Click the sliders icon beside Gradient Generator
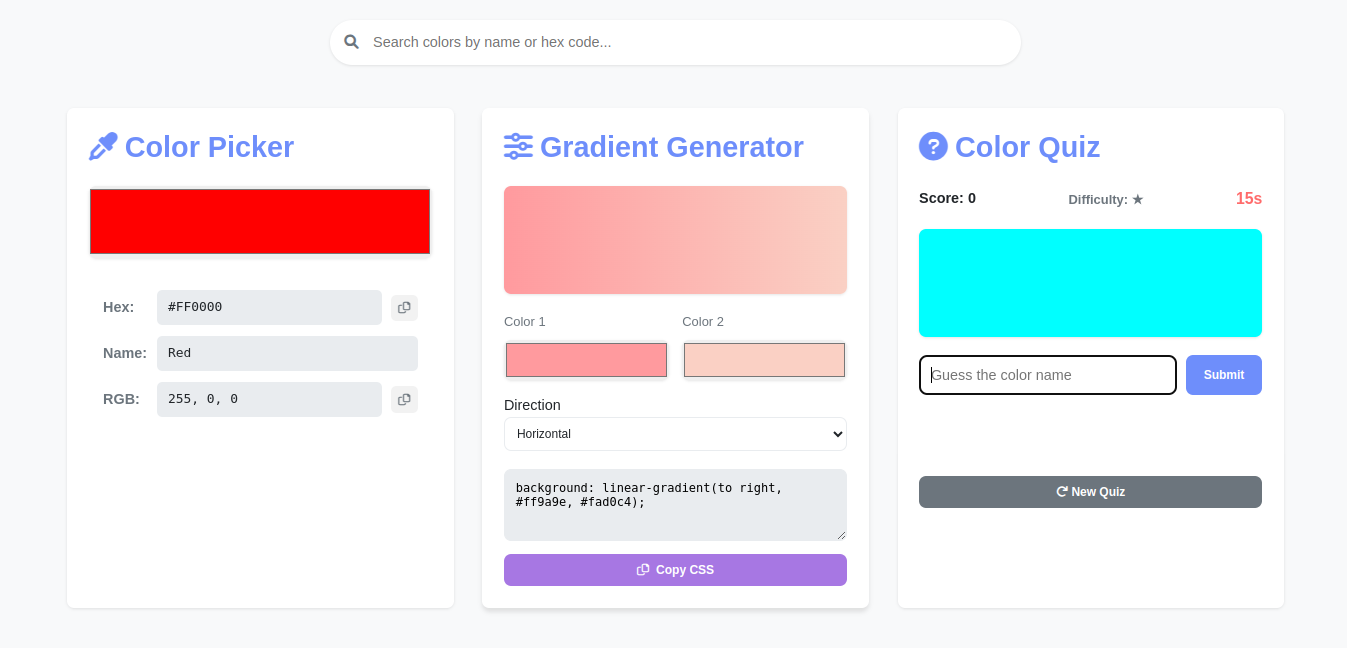 (x=518, y=147)
